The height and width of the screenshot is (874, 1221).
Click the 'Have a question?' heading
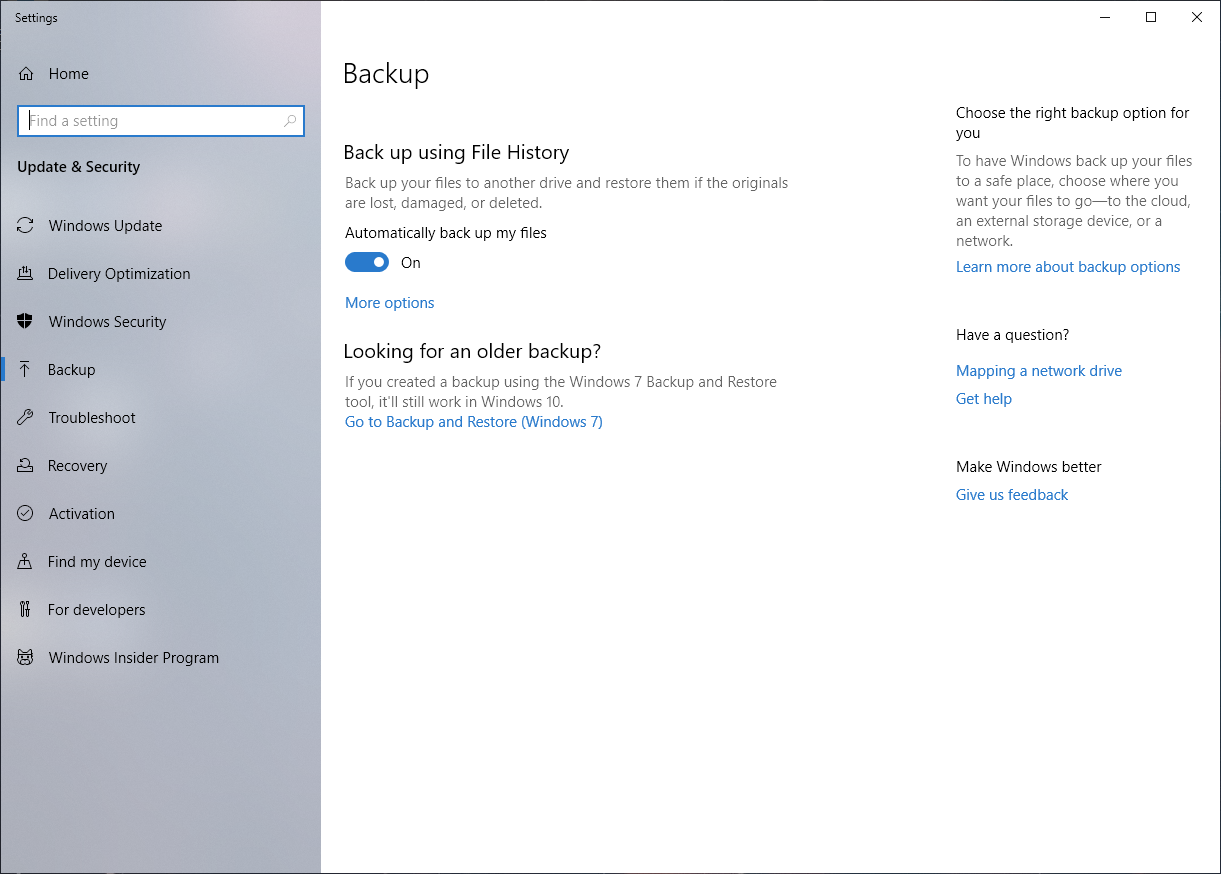[x=1013, y=335]
